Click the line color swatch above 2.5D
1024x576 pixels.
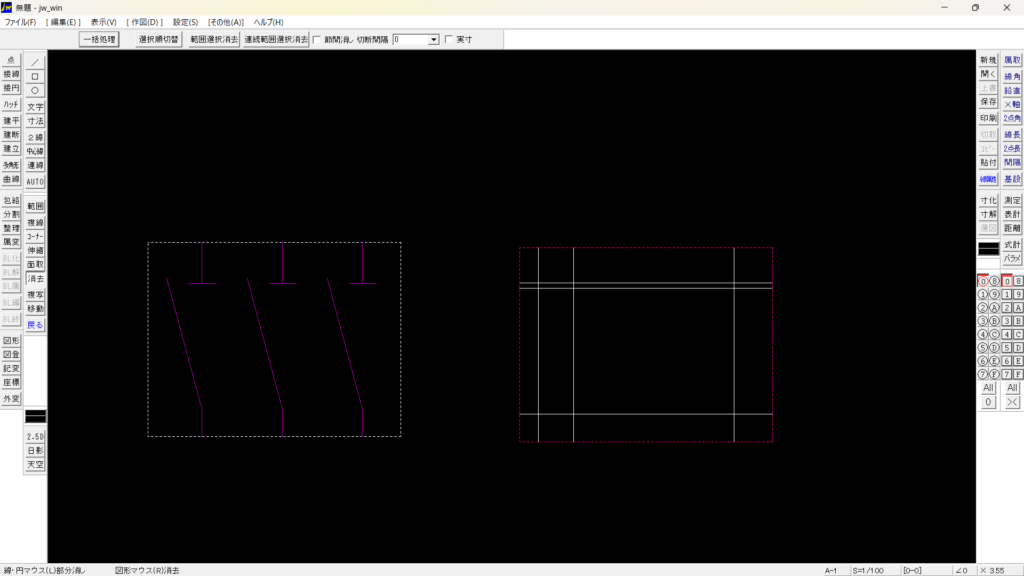point(35,416)
